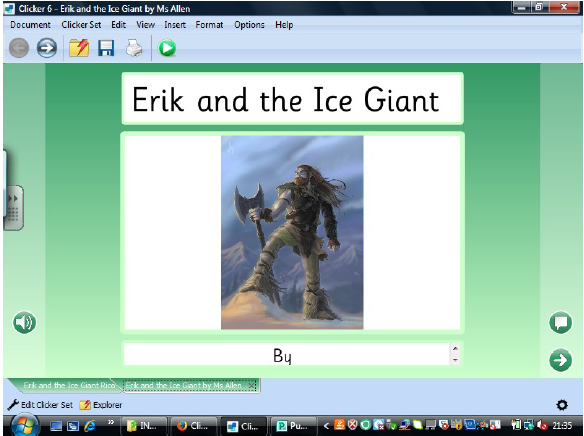
Task: Click the network tray icon beside the volume icon
Action: coord(529,426)
